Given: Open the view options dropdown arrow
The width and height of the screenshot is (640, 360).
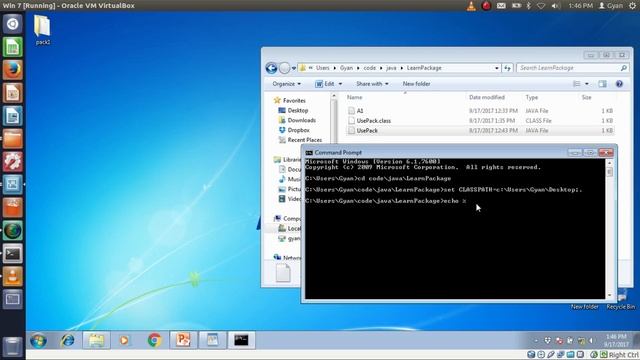Looking at the screenshot, I should (587, 84).
